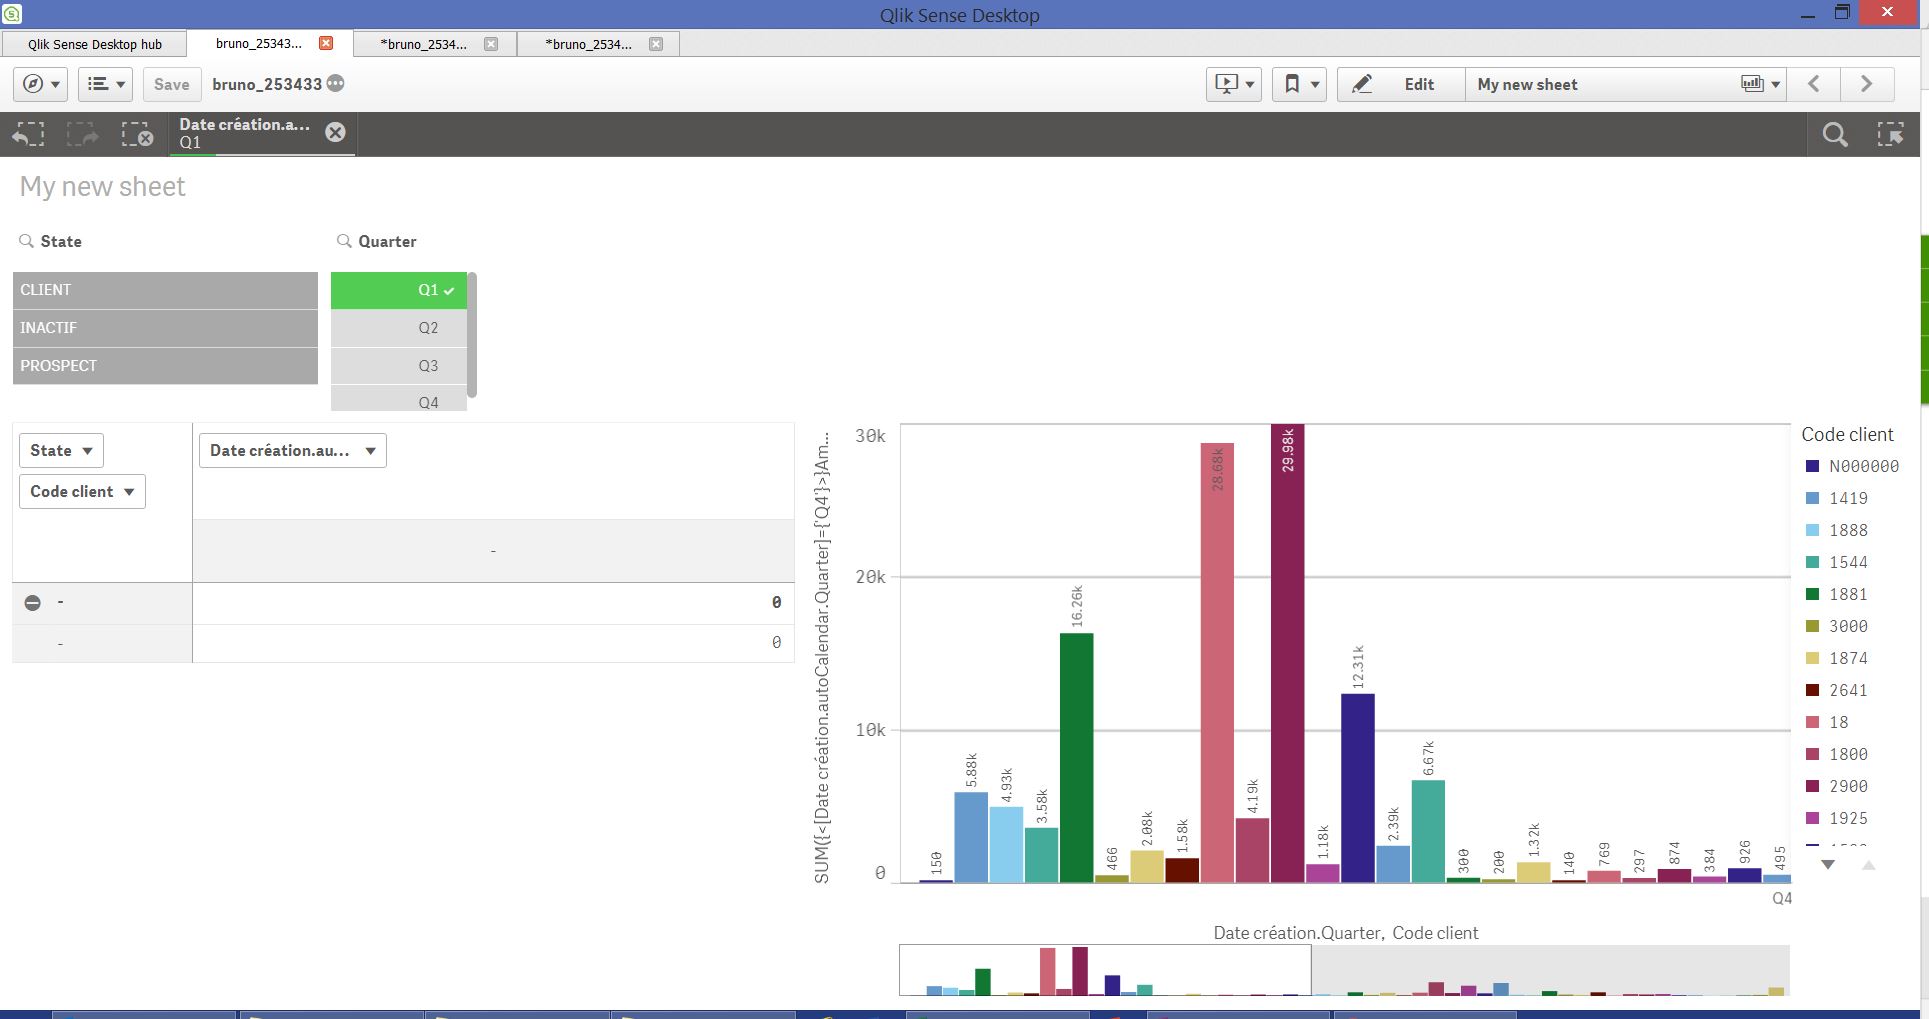This screenshot has height=1019, width=1929.
Task: Remove the Date création Q1 selection
Action: tap(335, 132)
